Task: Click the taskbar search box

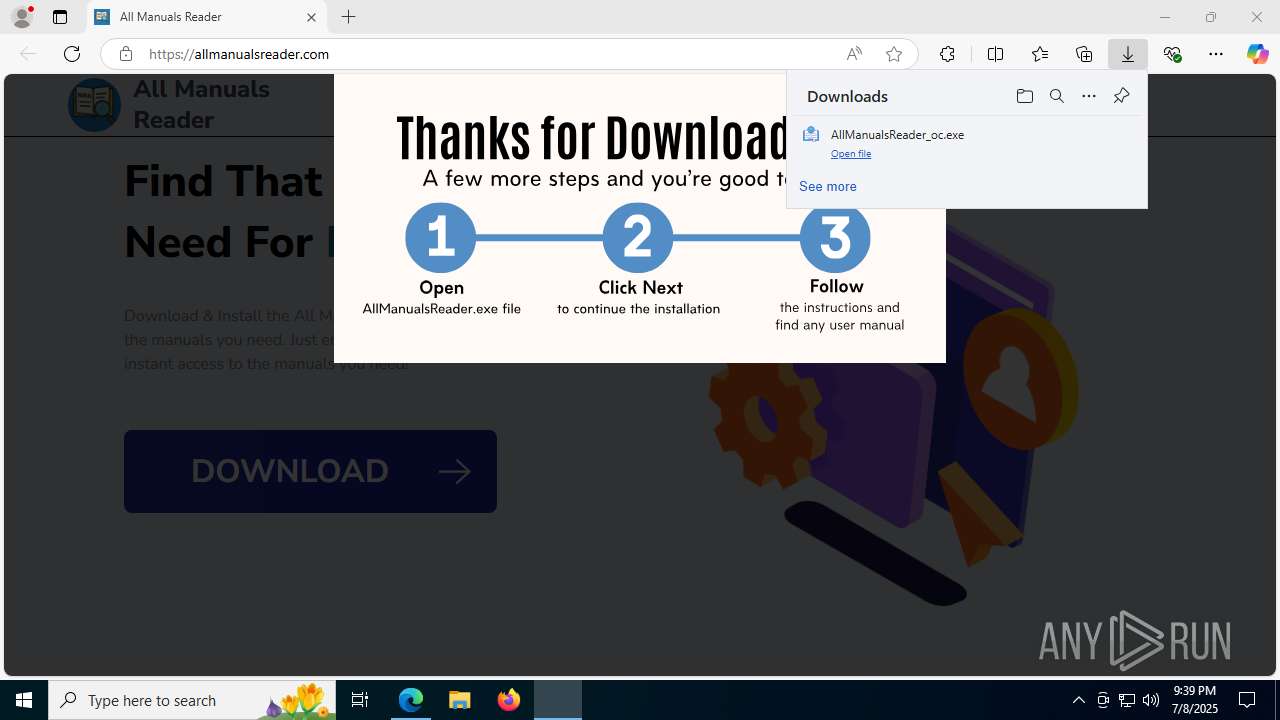Action: [x=192, y=700]
